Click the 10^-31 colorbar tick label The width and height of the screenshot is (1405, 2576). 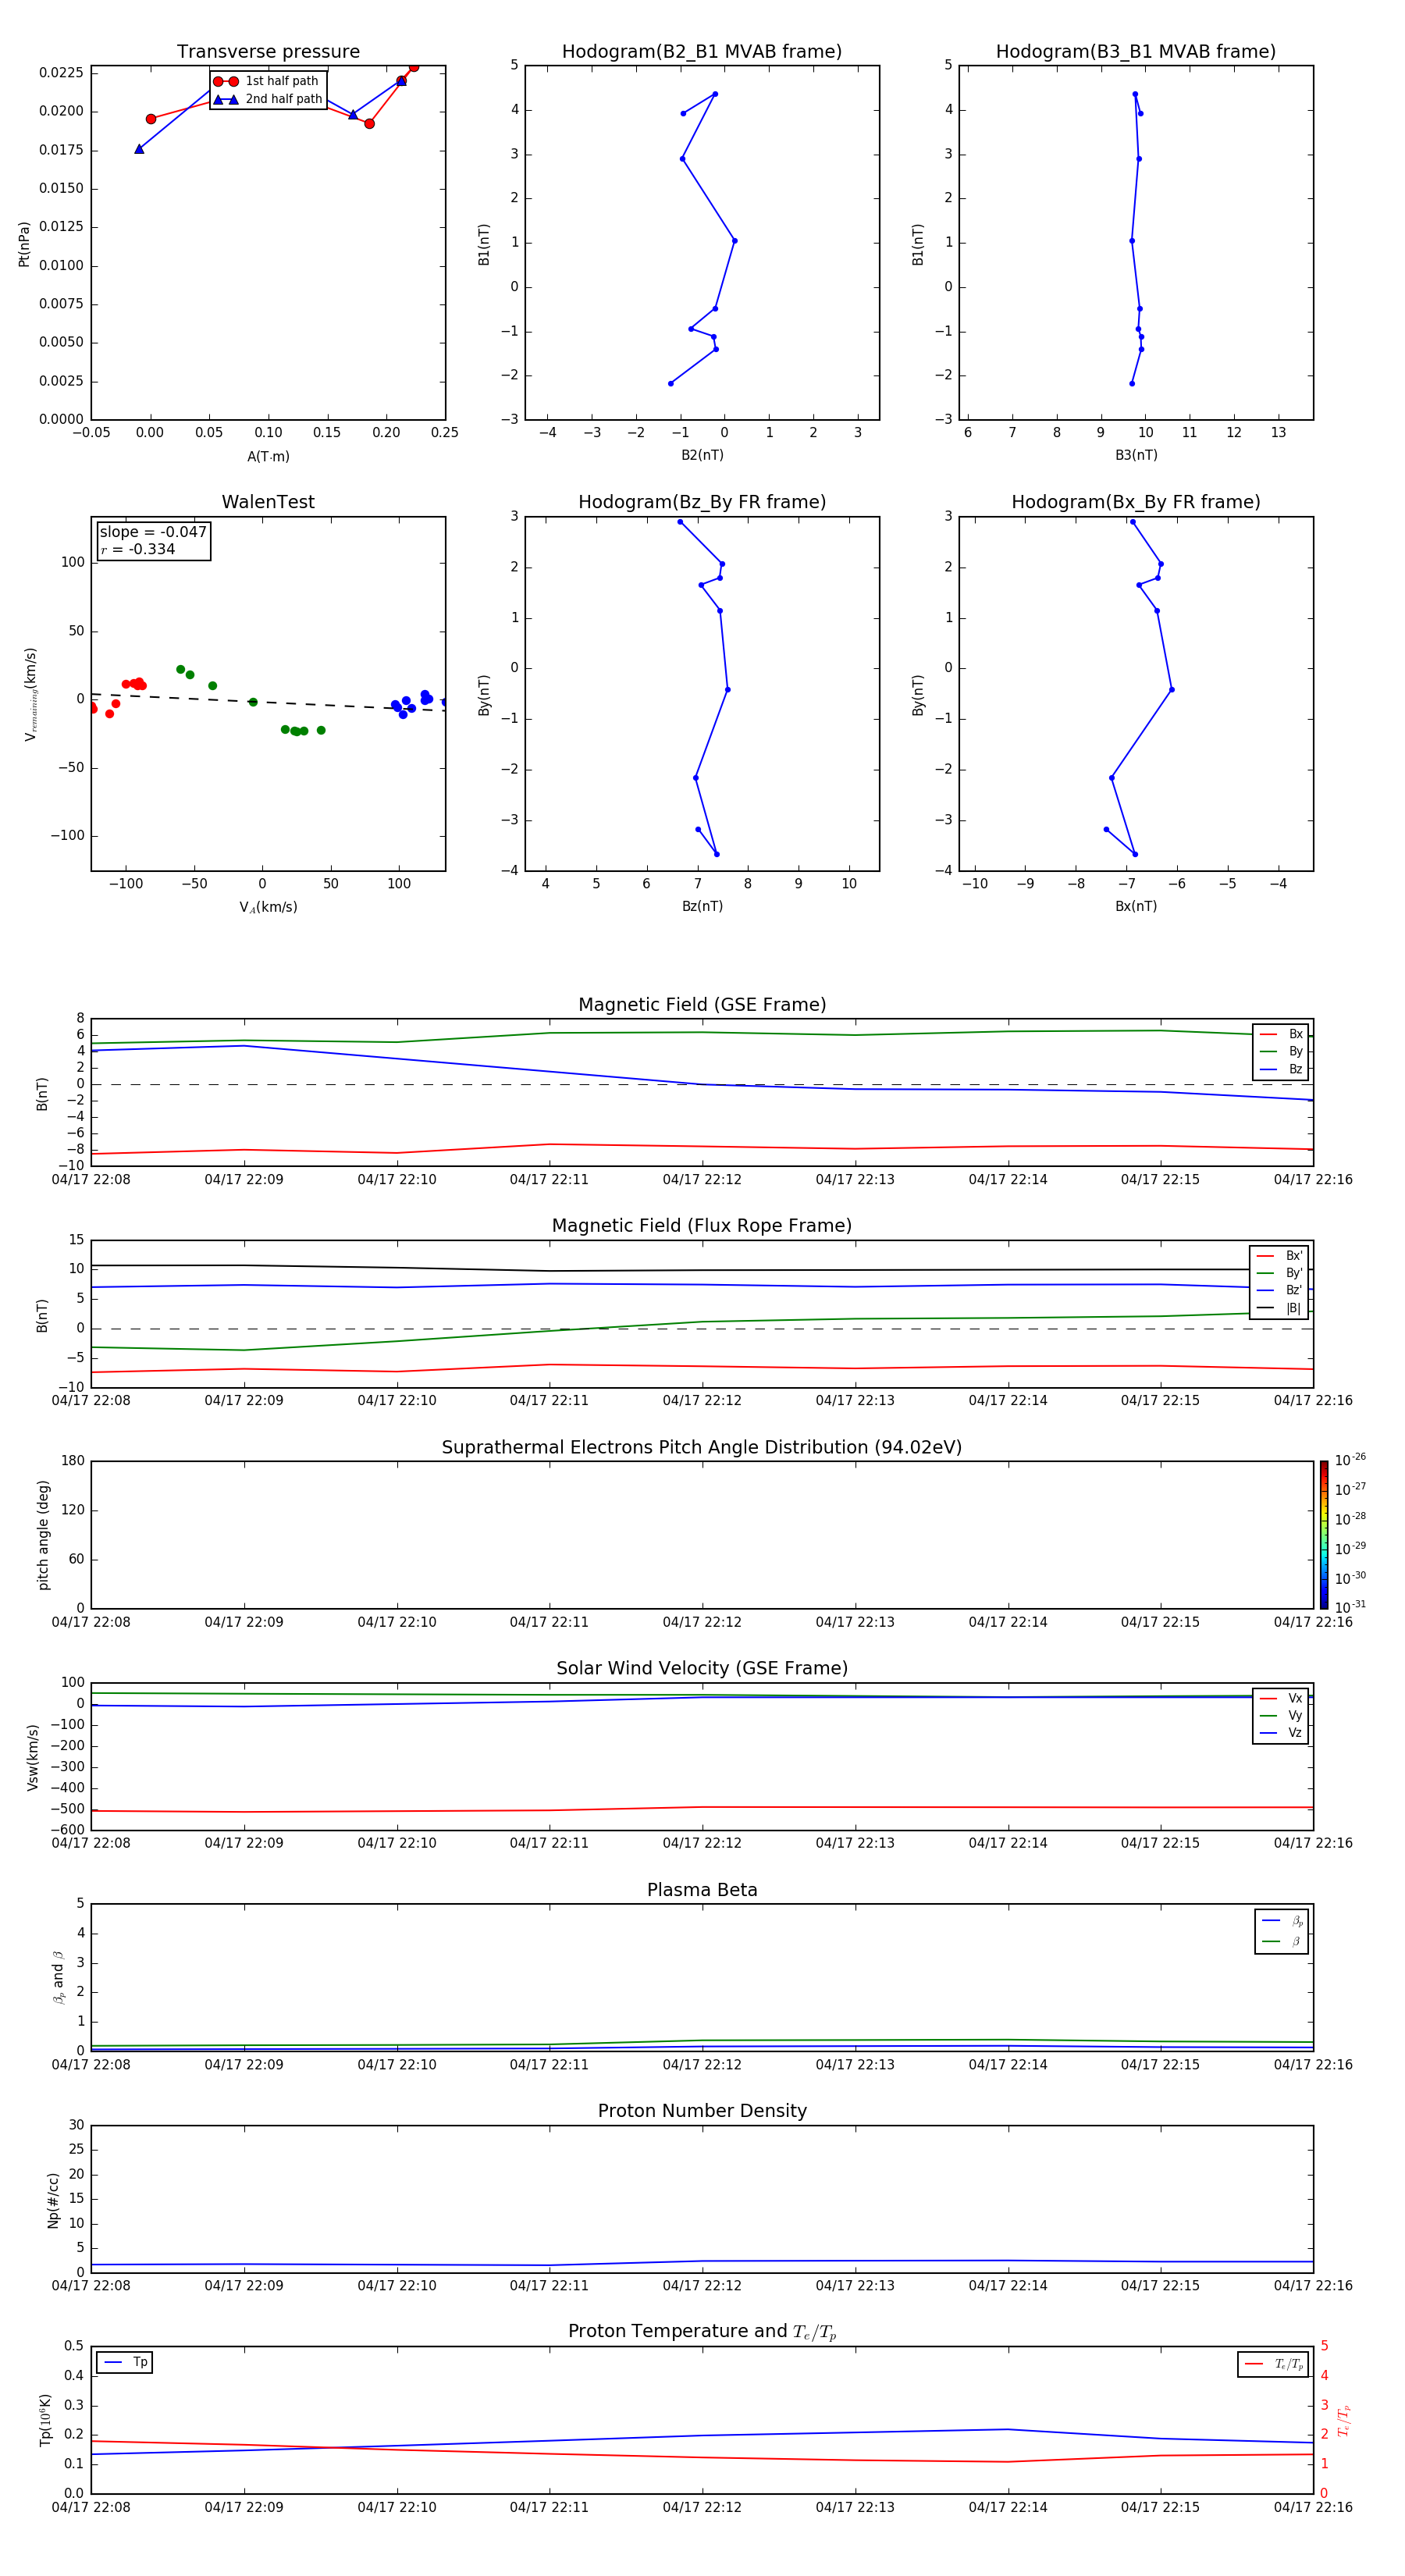pyautogui.click(x=1350, y=1607)
